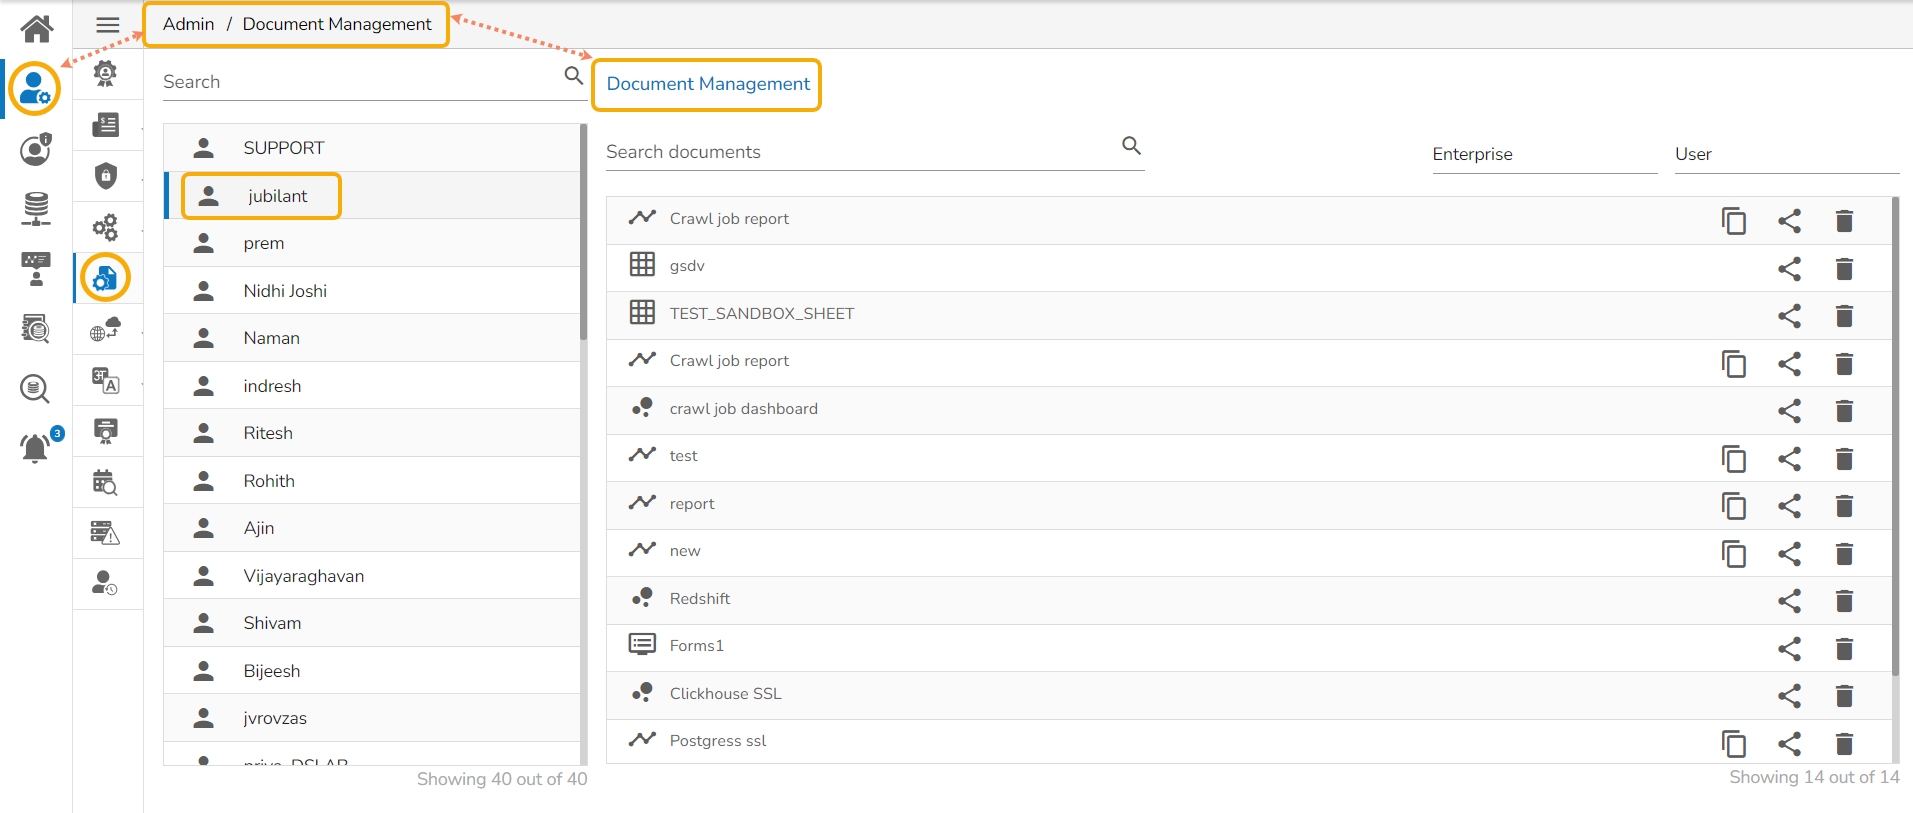The width and height of the screenshot is (1913, 813).
Task: Share the Redshift dashboard
Action: (x=1789, y=601)
